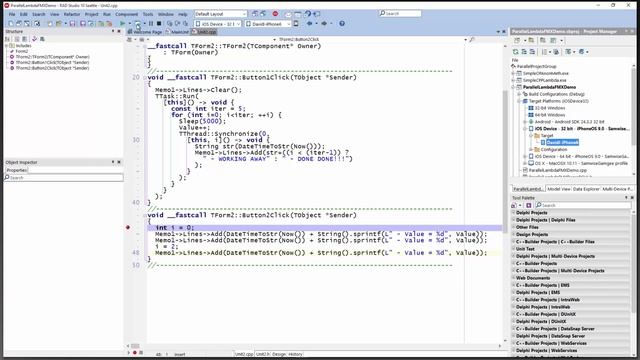Image resolution: width=640 pixels, height=360 pixels.
Task: Click the first sort icon in the Structure toolbar
Action: 7,39
